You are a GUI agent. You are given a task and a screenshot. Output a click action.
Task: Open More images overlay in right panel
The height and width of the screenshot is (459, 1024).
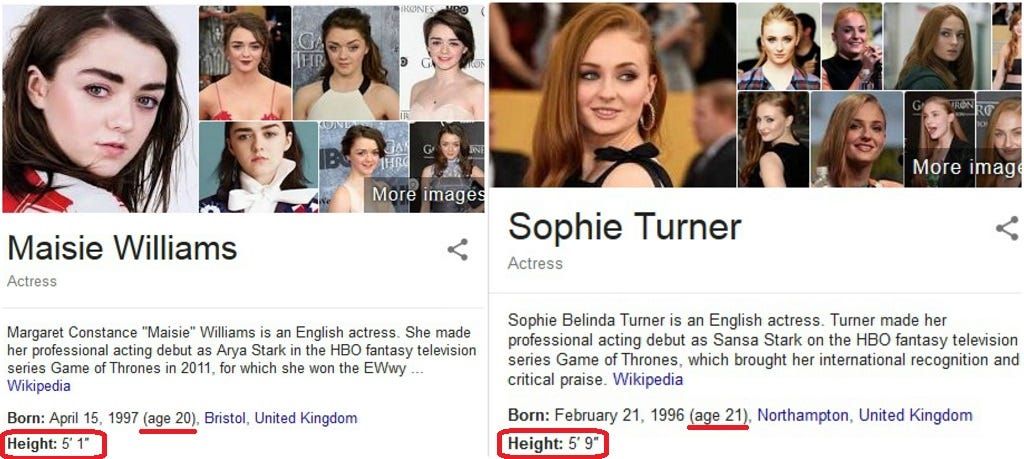pyautogui.click(x=967, y=166)
